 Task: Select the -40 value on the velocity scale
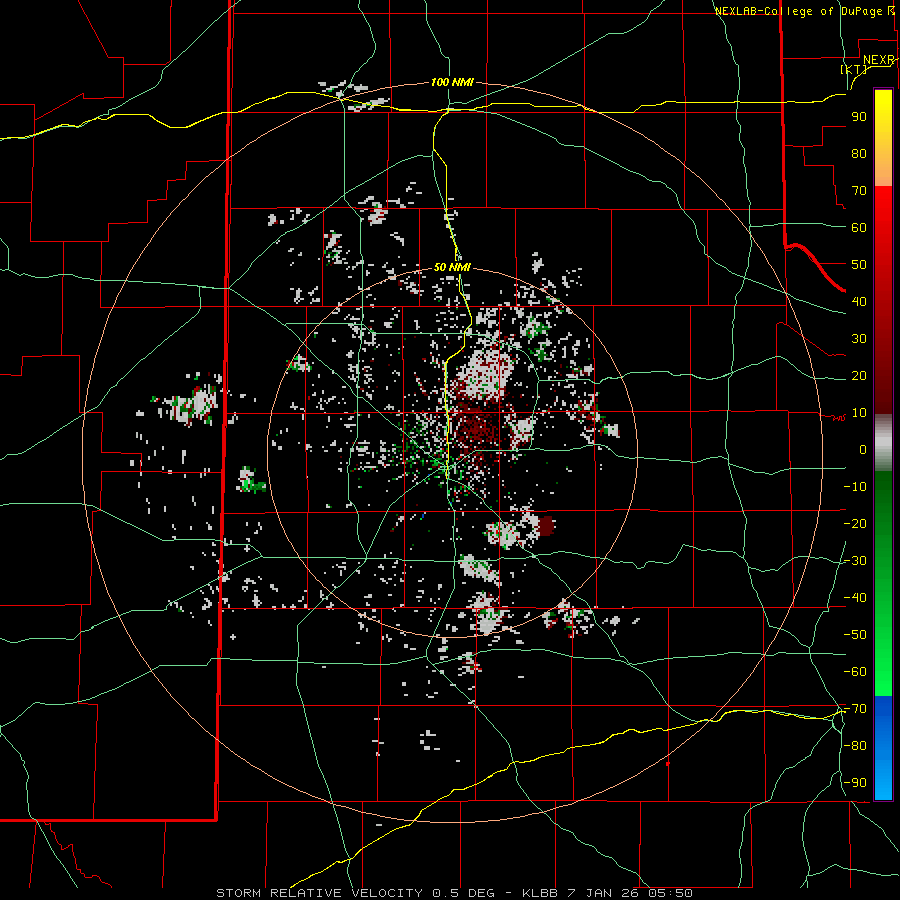pyautogui.click(x=855, y=598)
